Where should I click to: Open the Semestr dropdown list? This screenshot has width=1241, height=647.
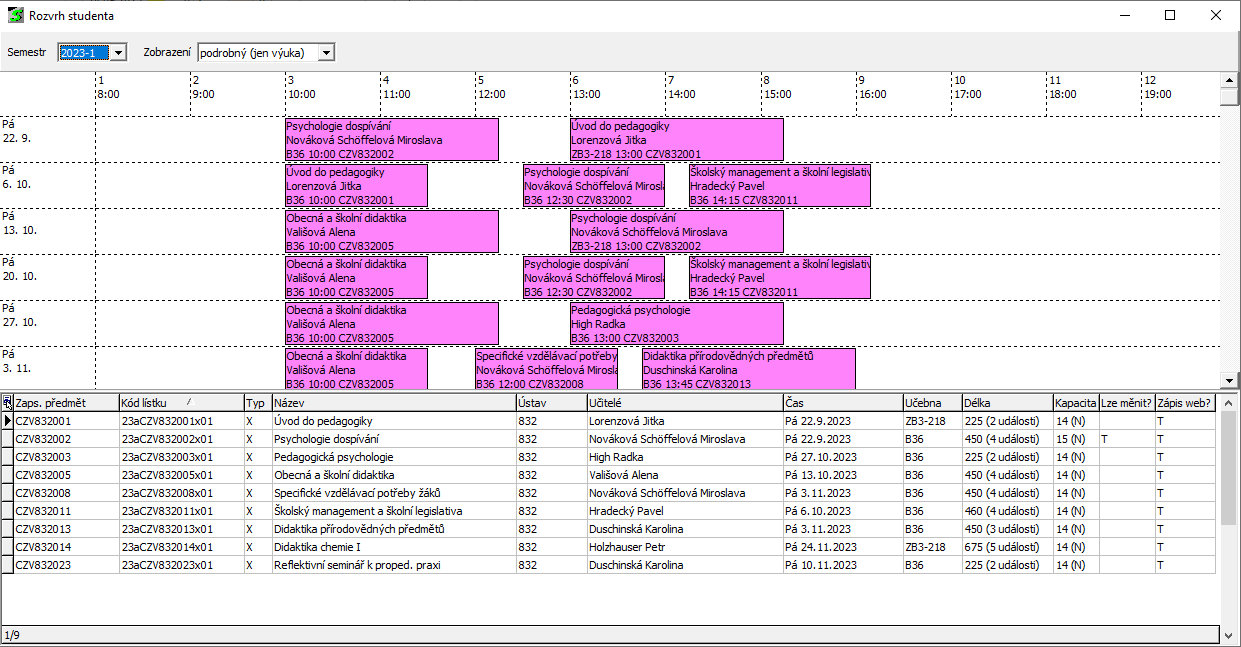pos(118,52)
